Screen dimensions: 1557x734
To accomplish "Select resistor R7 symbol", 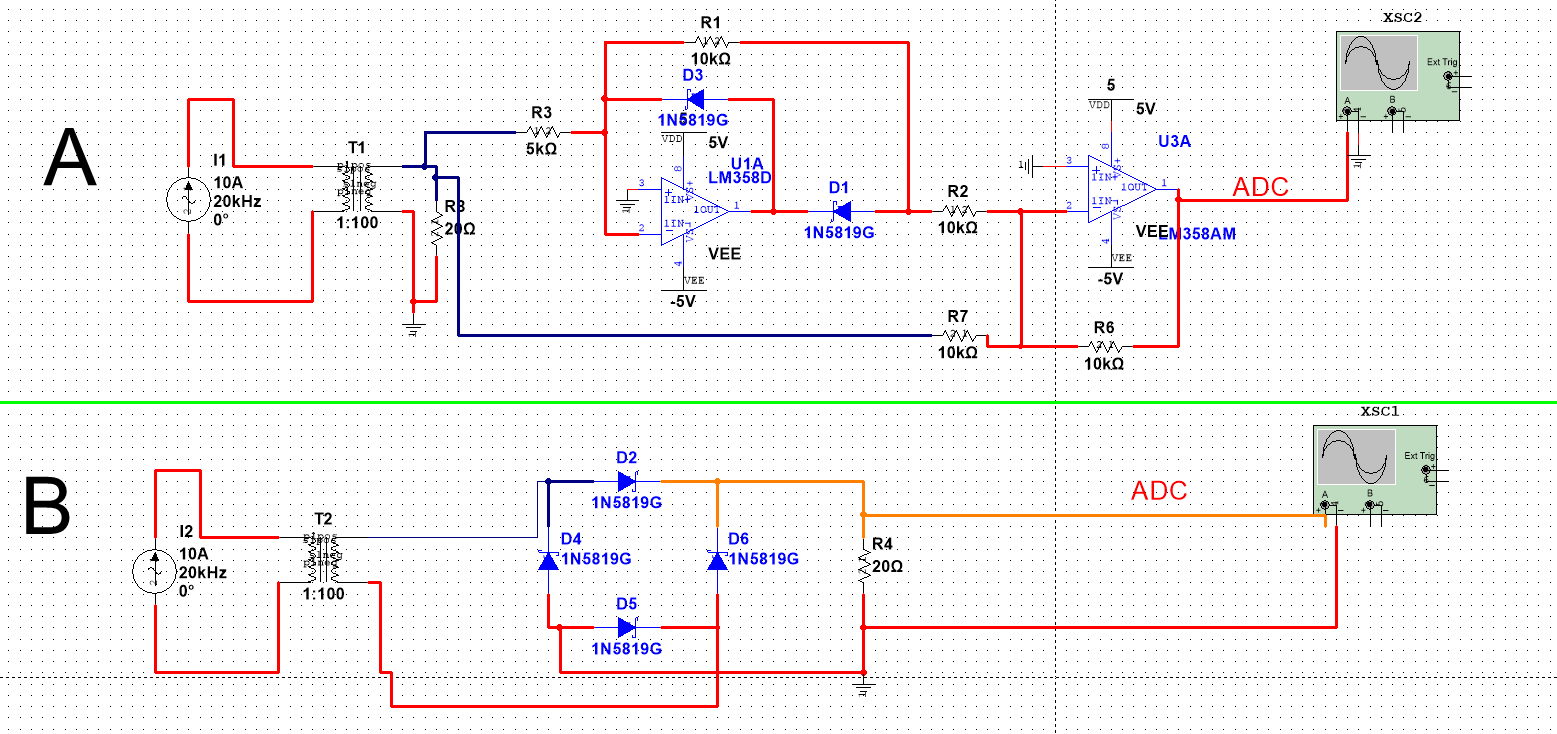I will tap(958, 336).
